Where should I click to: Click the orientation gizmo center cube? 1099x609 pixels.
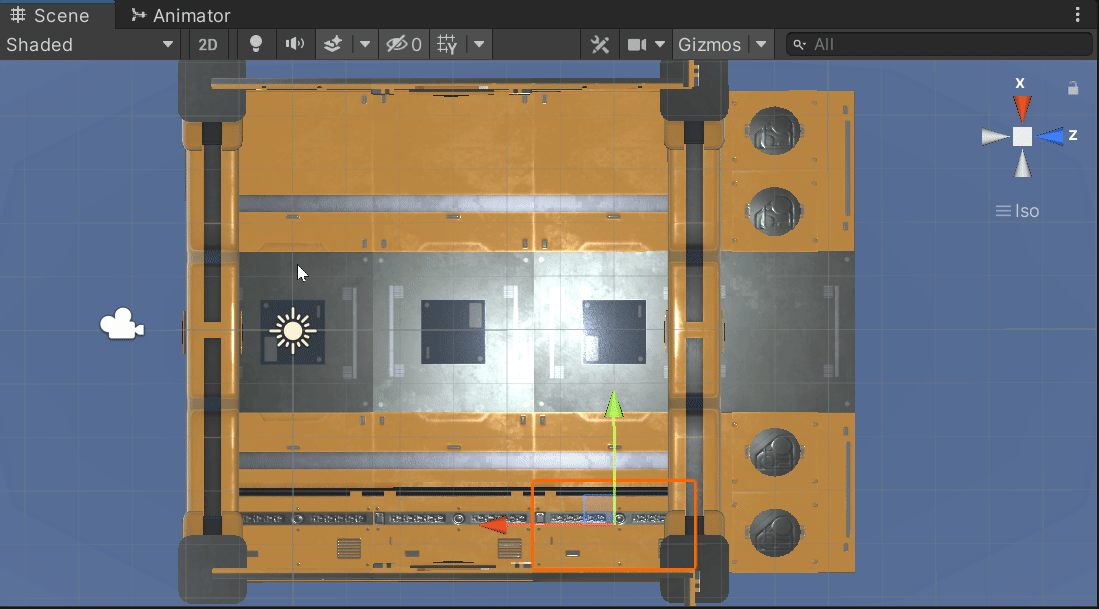1023,137
